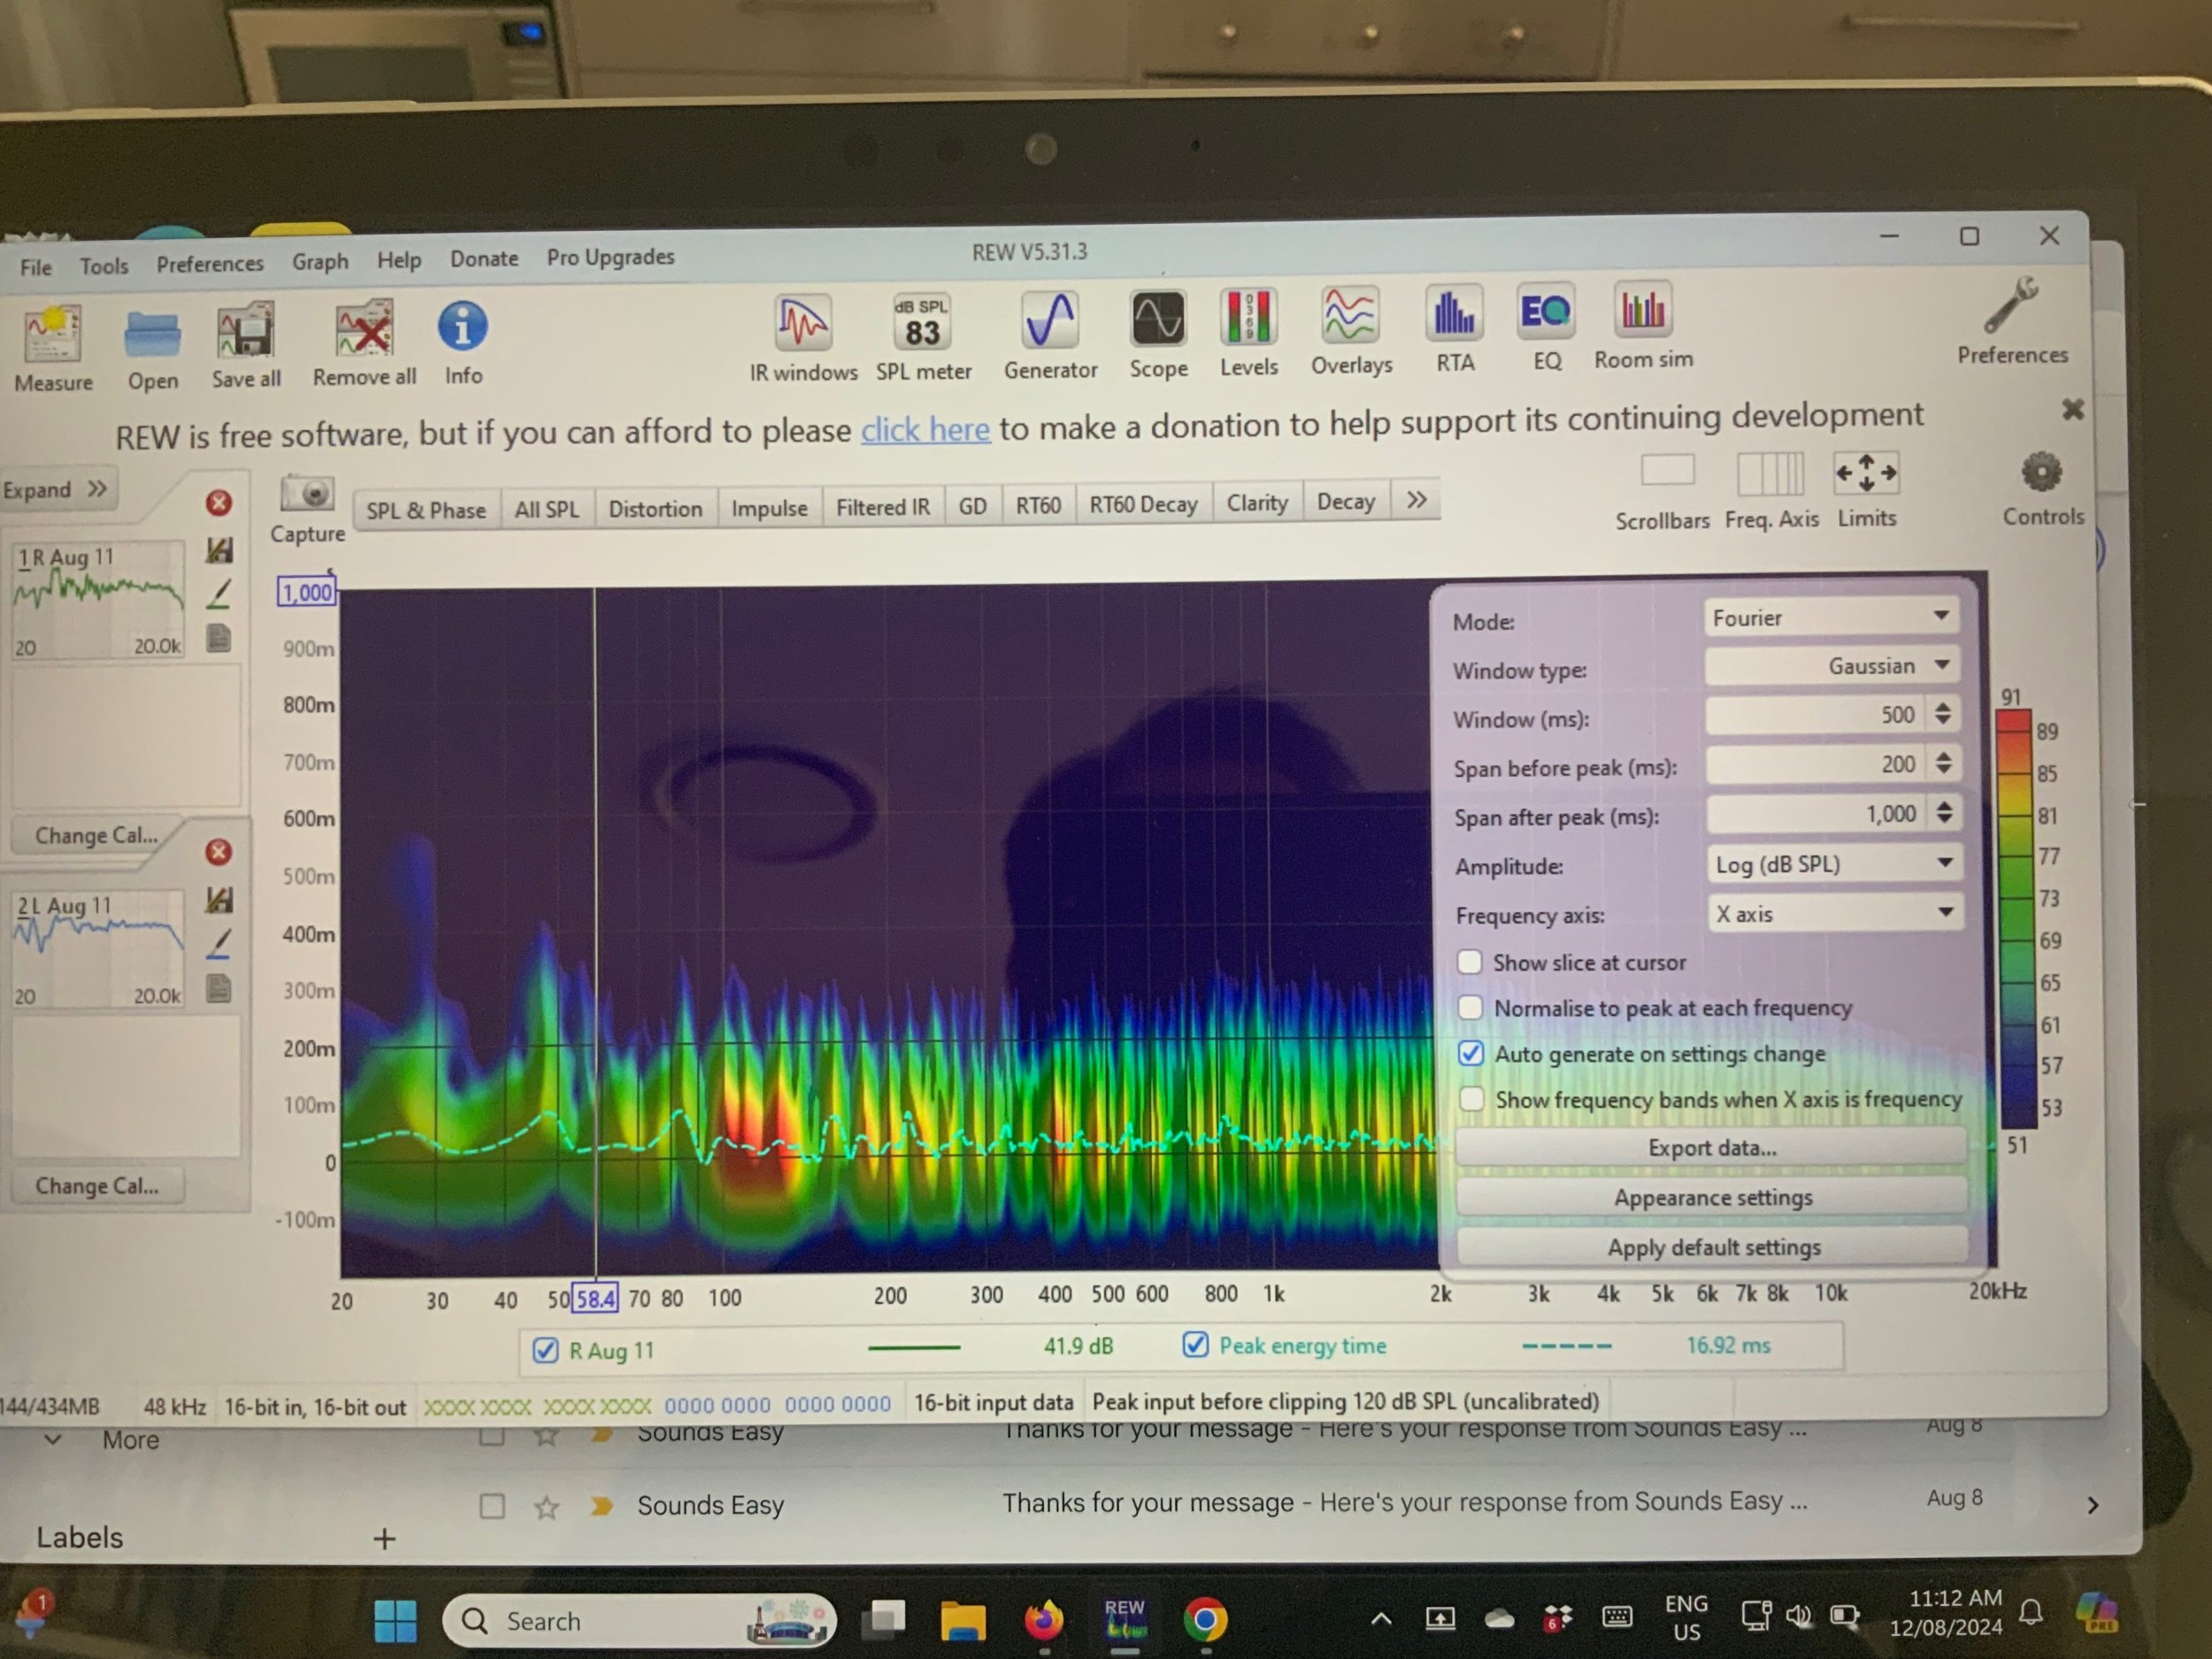Switch to the RT60 Decay tab
This screenshot has height=1659, width=2212.
pyautogui.click(x=1142, y=505)
